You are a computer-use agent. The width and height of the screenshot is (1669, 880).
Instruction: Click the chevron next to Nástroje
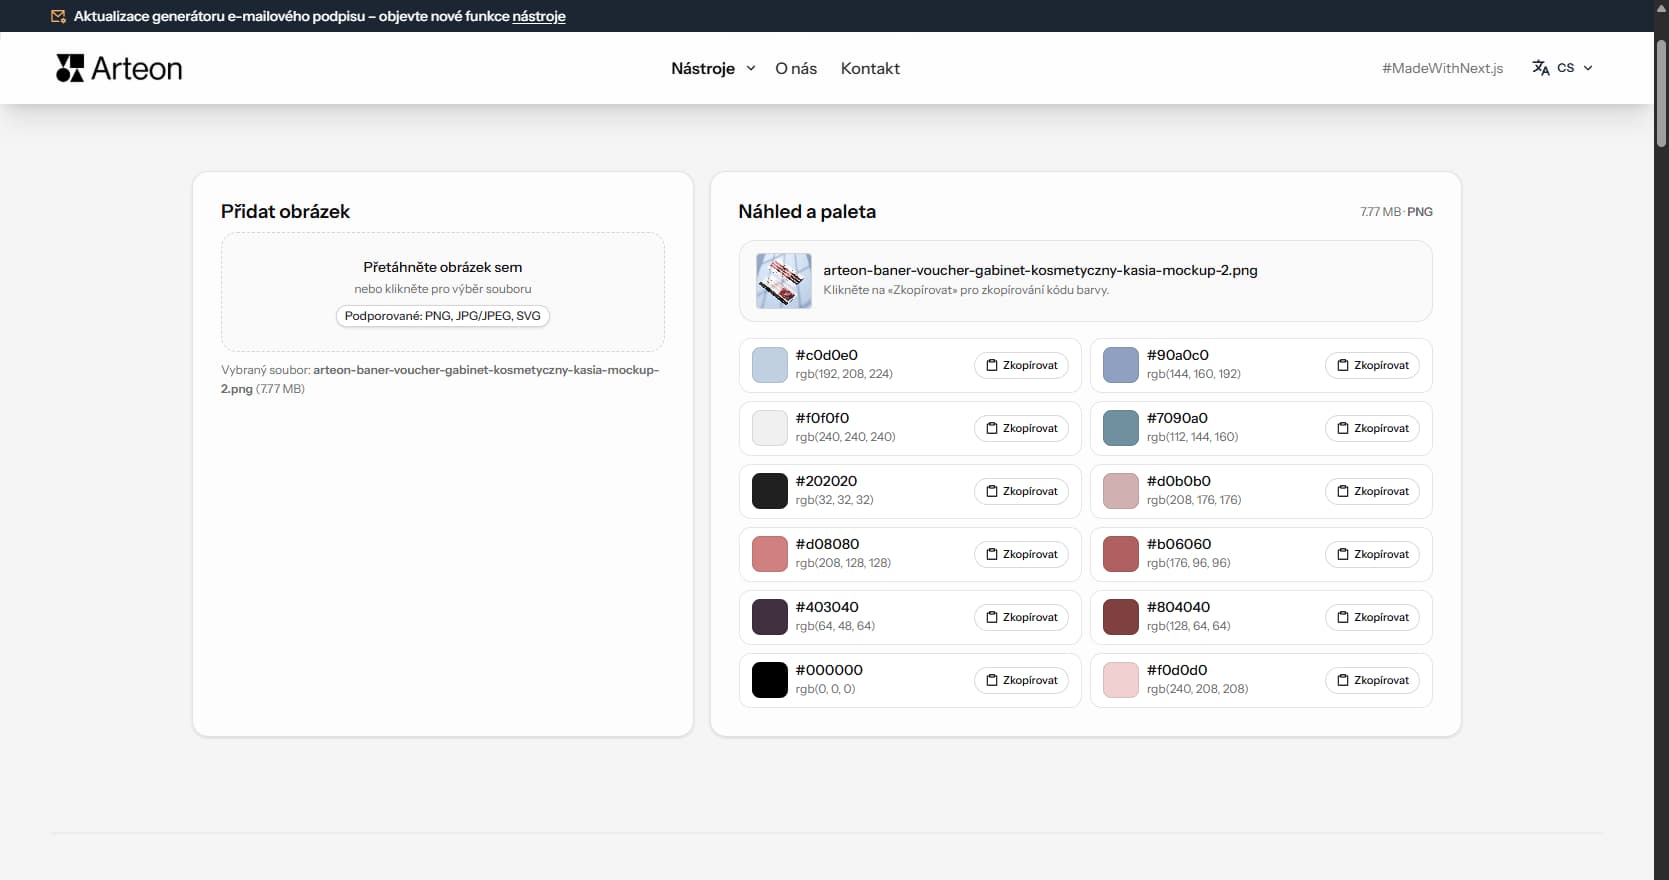coord(751,68)
